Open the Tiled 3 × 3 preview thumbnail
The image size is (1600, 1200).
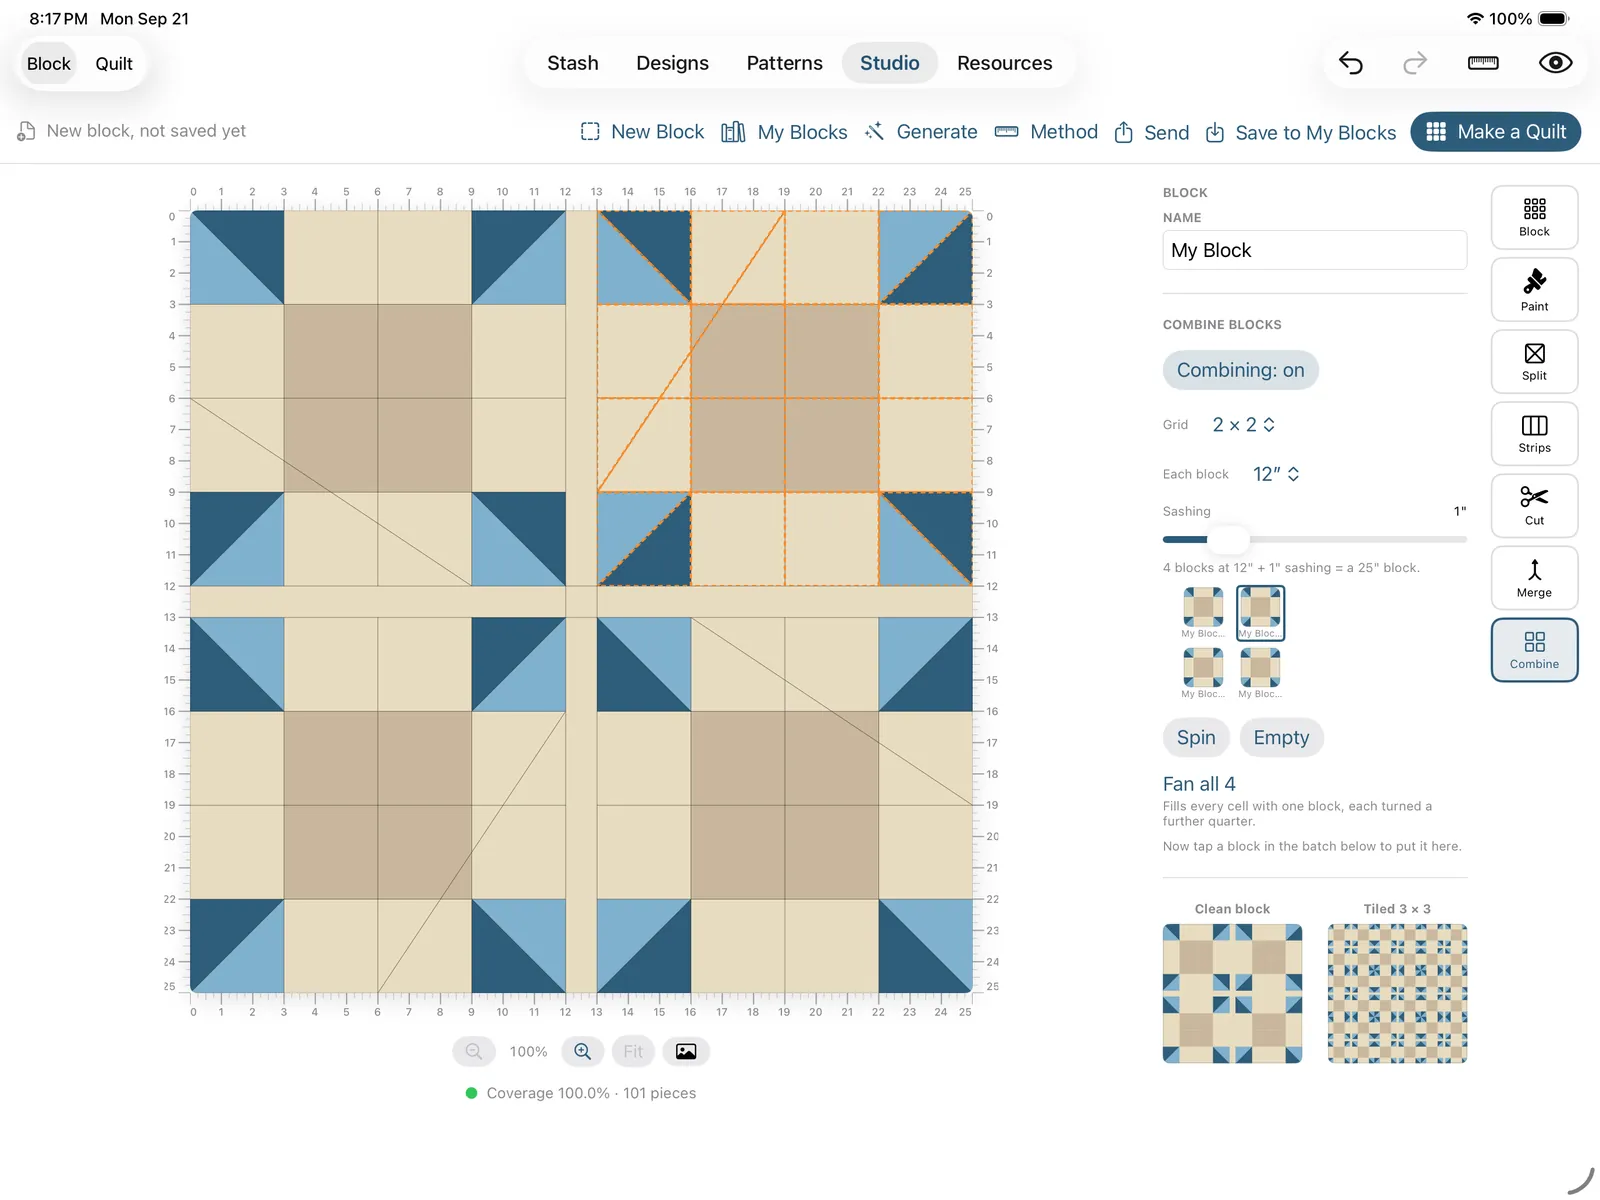[1397, 993]
